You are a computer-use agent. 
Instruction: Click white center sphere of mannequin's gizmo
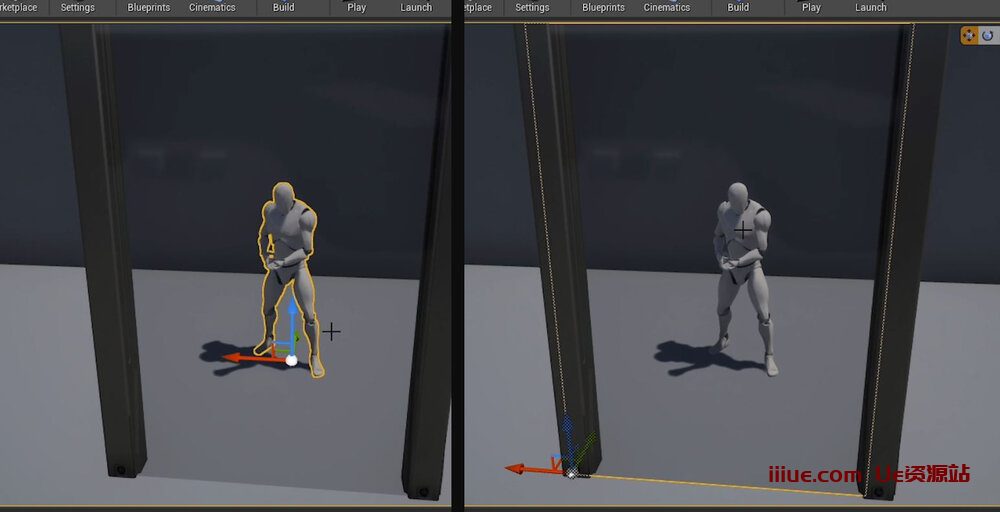pyautogui.click(x=291, y=360)
